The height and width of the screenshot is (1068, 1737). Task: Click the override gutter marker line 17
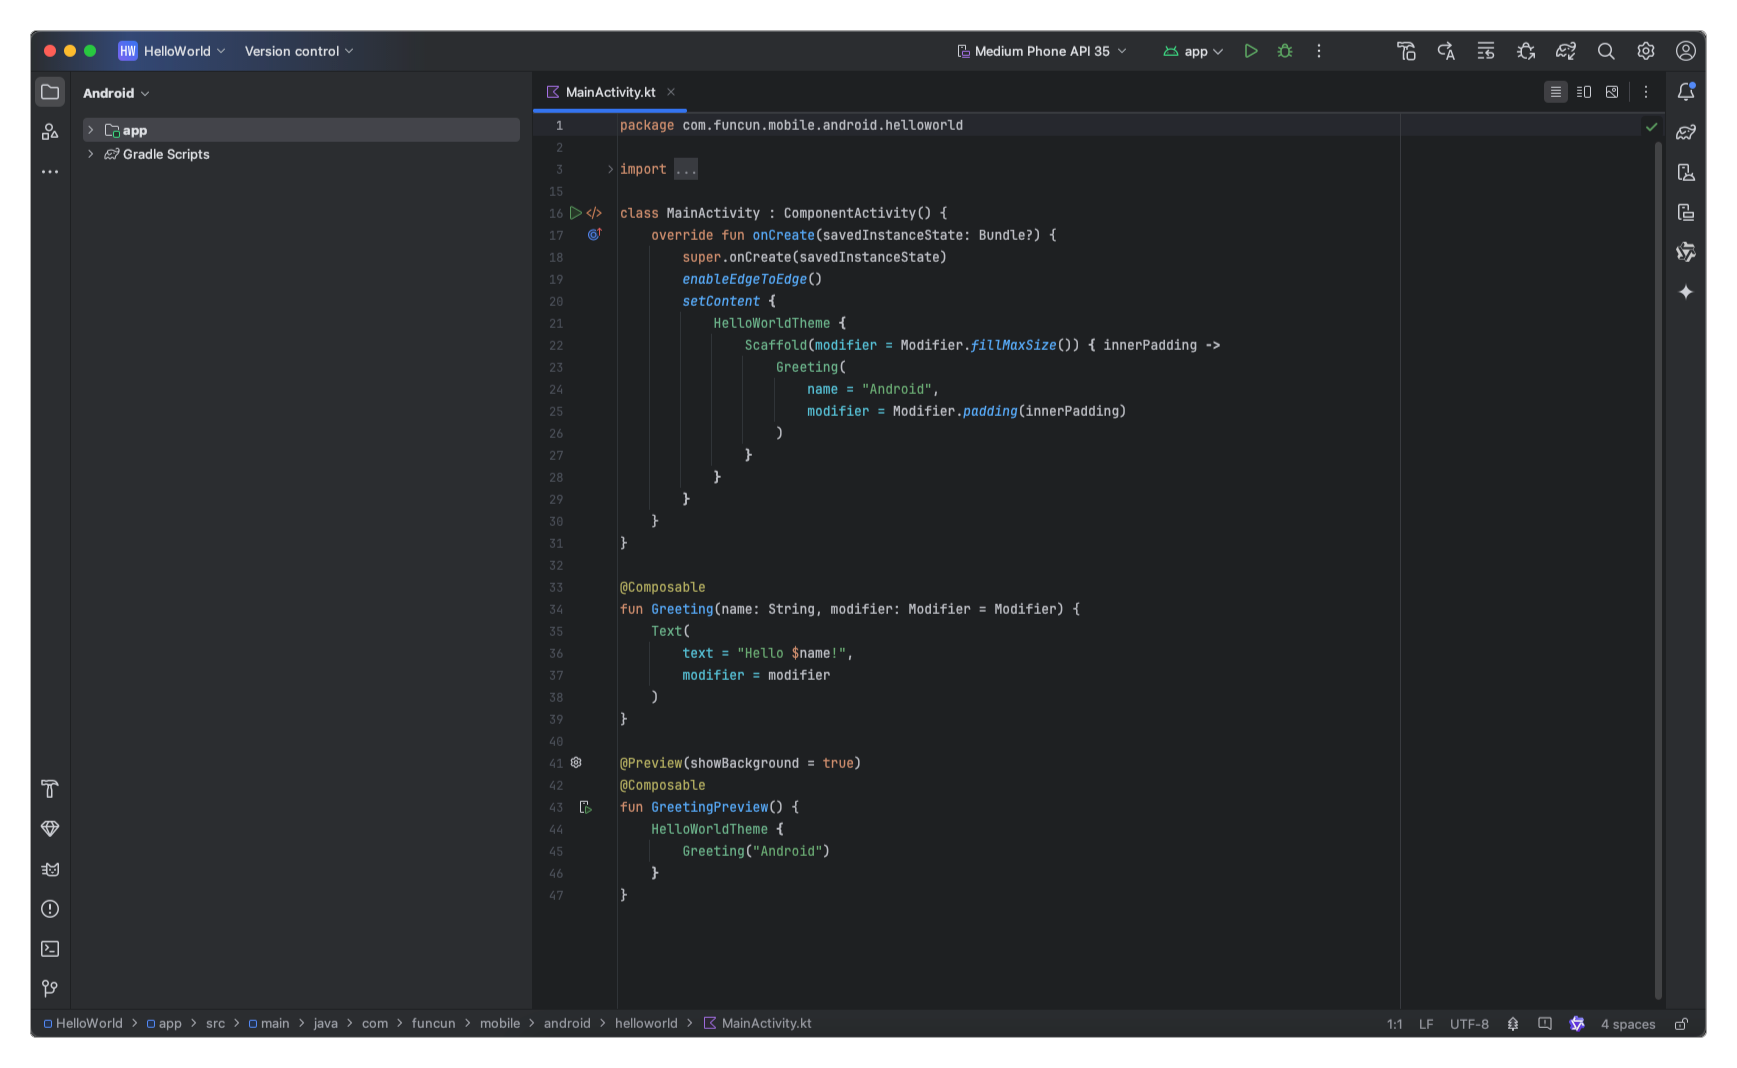click(594, 235)
